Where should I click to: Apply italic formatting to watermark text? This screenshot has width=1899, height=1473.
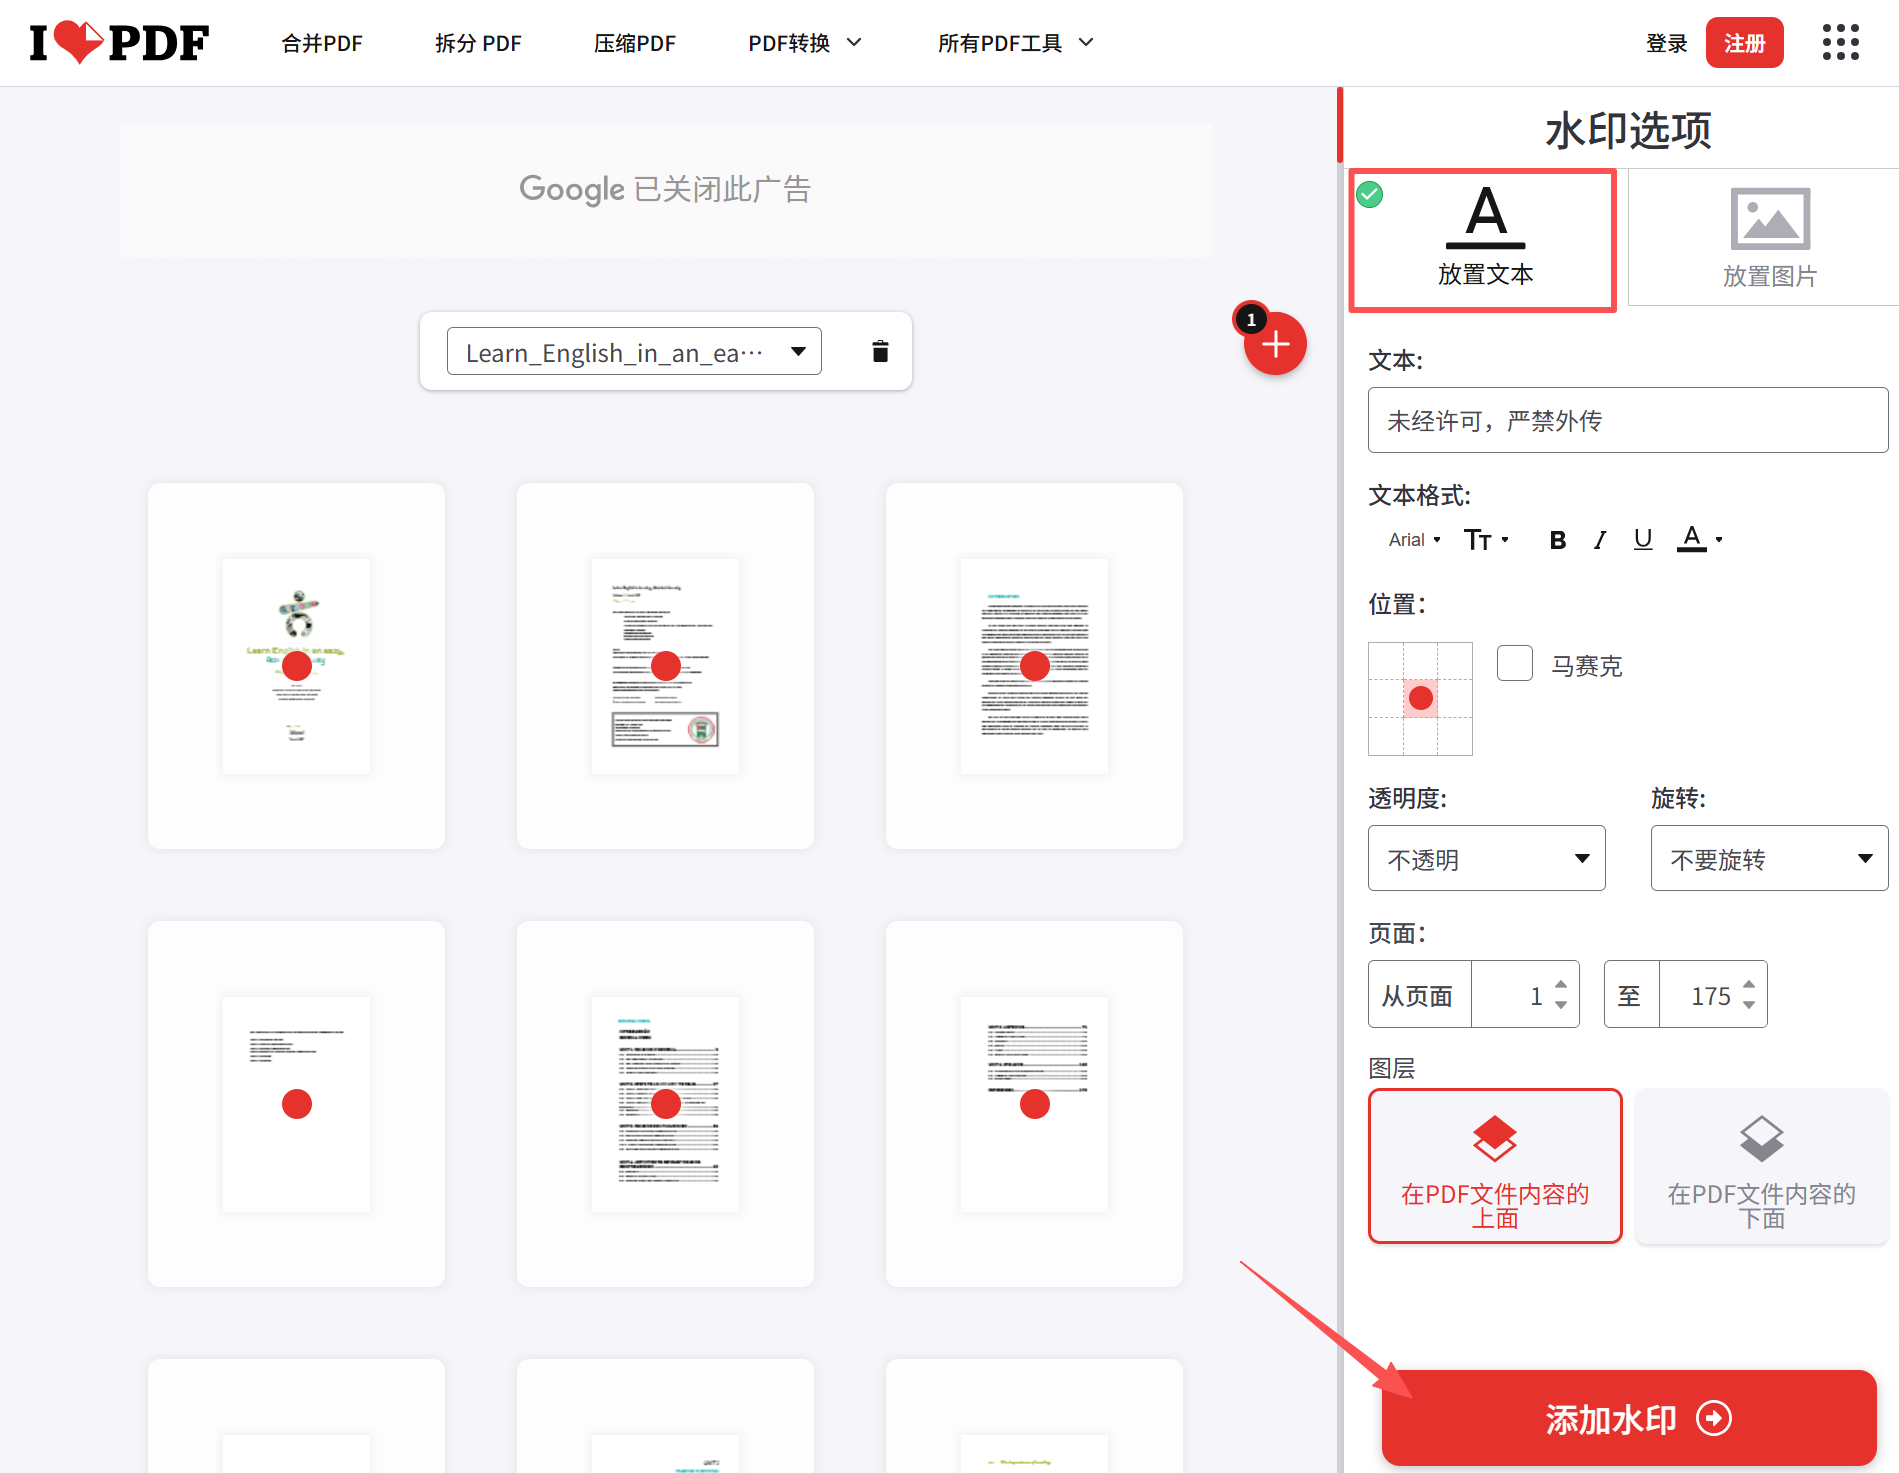tap(1599, 539)
